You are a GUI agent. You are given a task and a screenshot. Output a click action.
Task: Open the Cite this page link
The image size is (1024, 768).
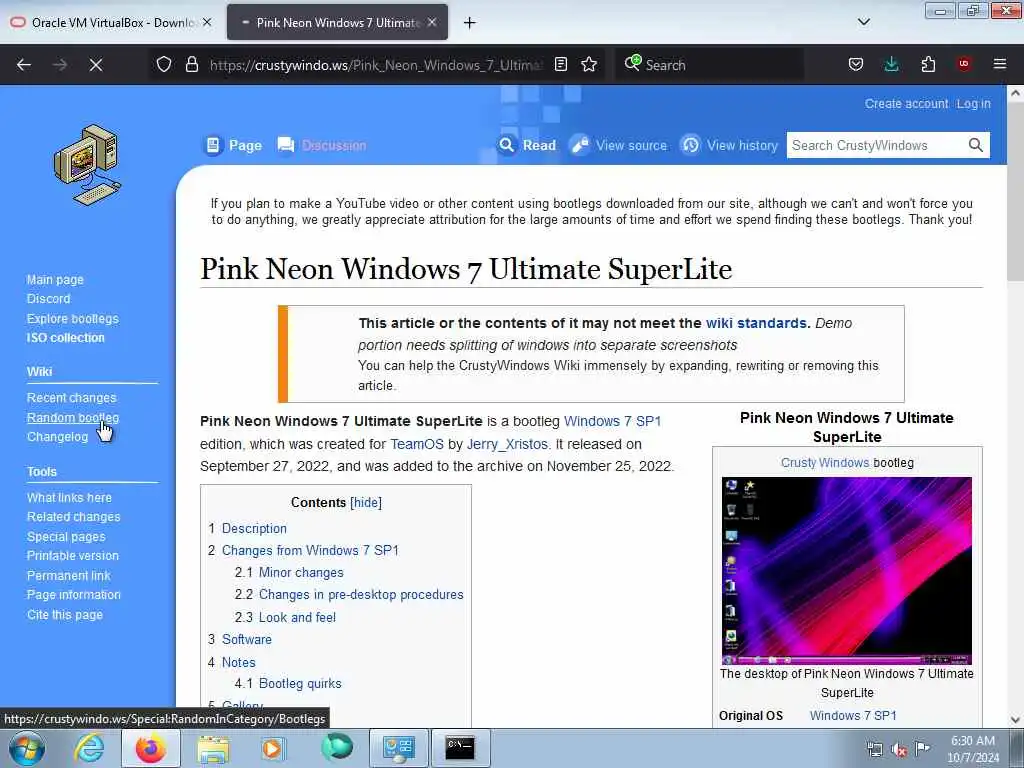click(x=65, y=615)
